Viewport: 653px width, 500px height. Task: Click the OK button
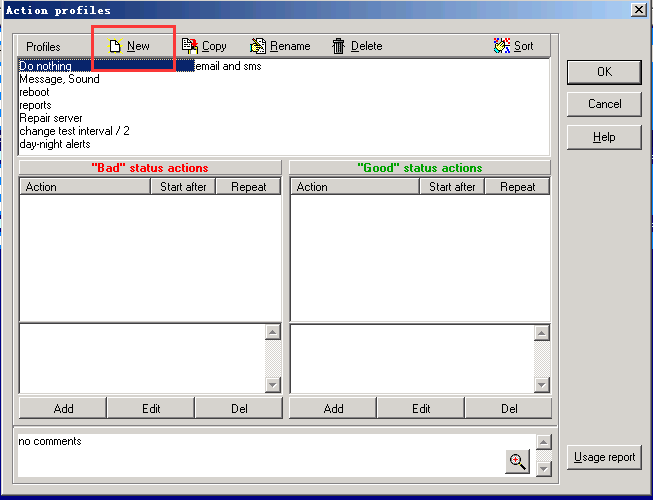pyautogui.click(x=604, y=72)
